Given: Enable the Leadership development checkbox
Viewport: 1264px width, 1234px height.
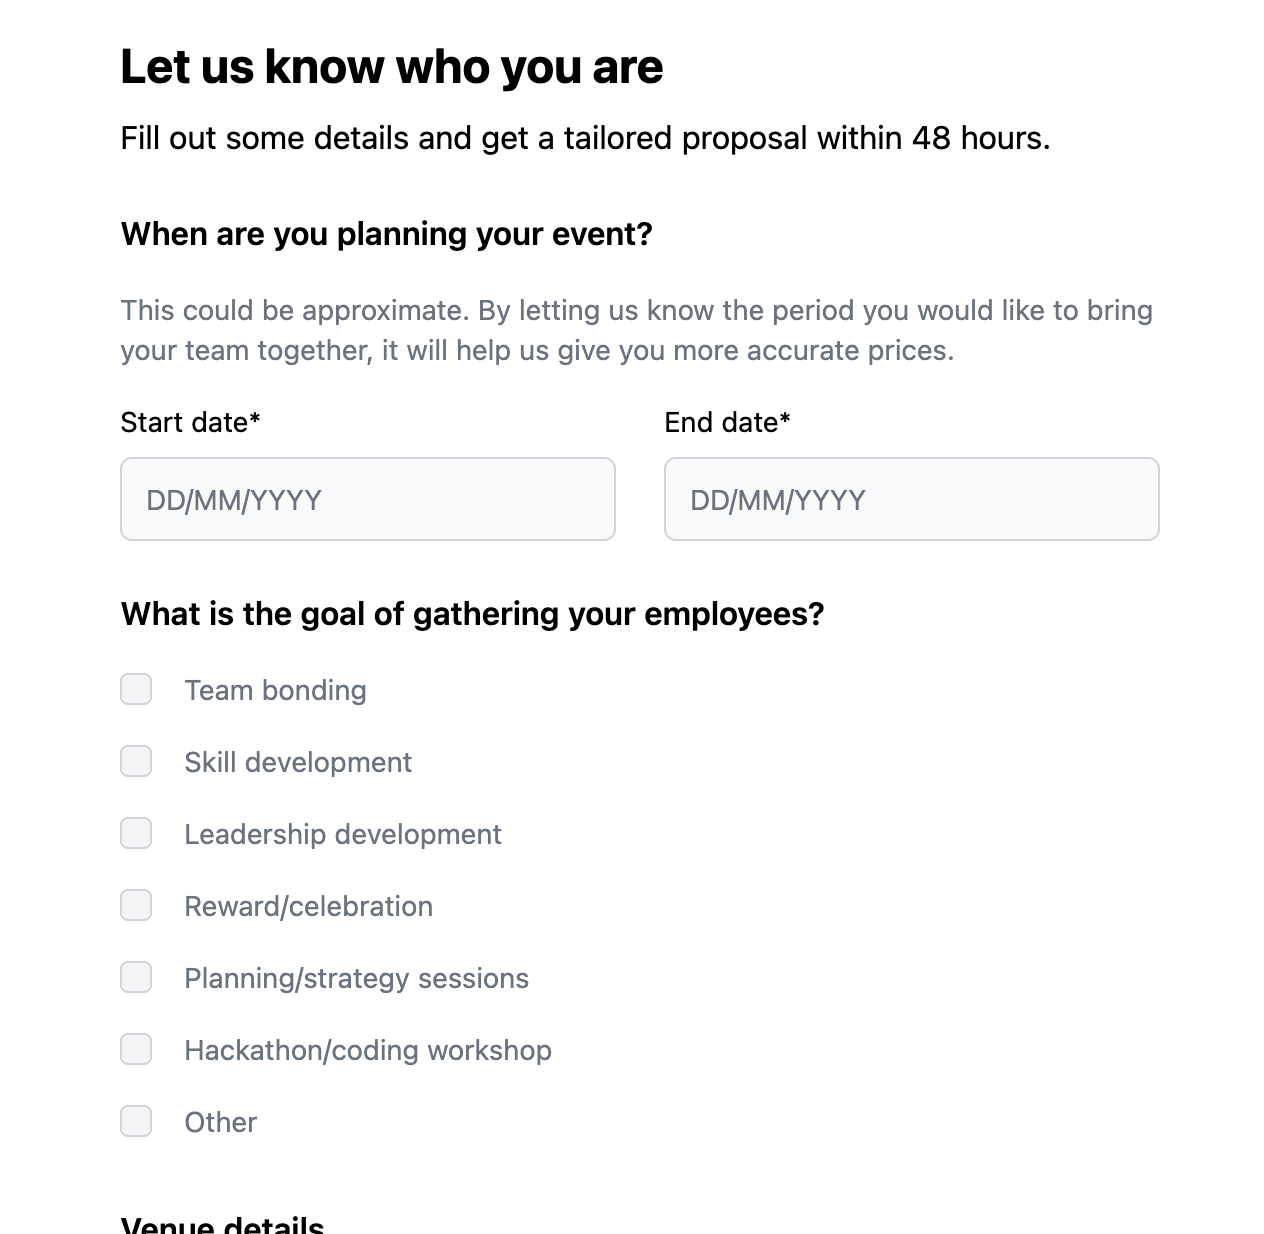Looking at the screenshot, I should point(136,833).
